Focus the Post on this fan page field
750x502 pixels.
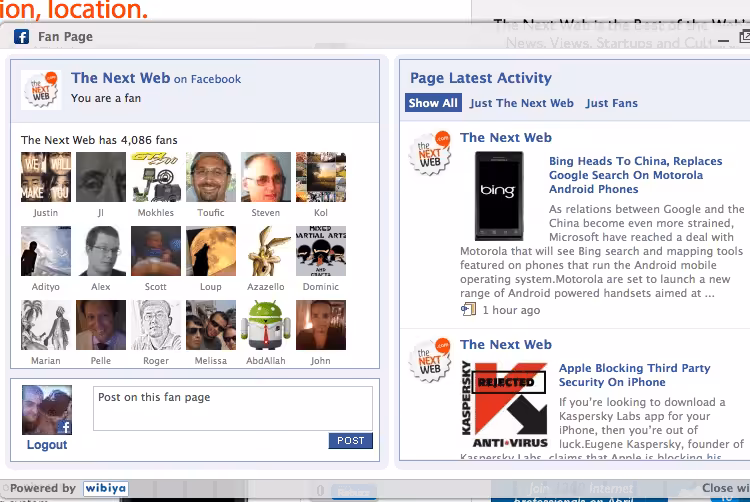[233, 409]
